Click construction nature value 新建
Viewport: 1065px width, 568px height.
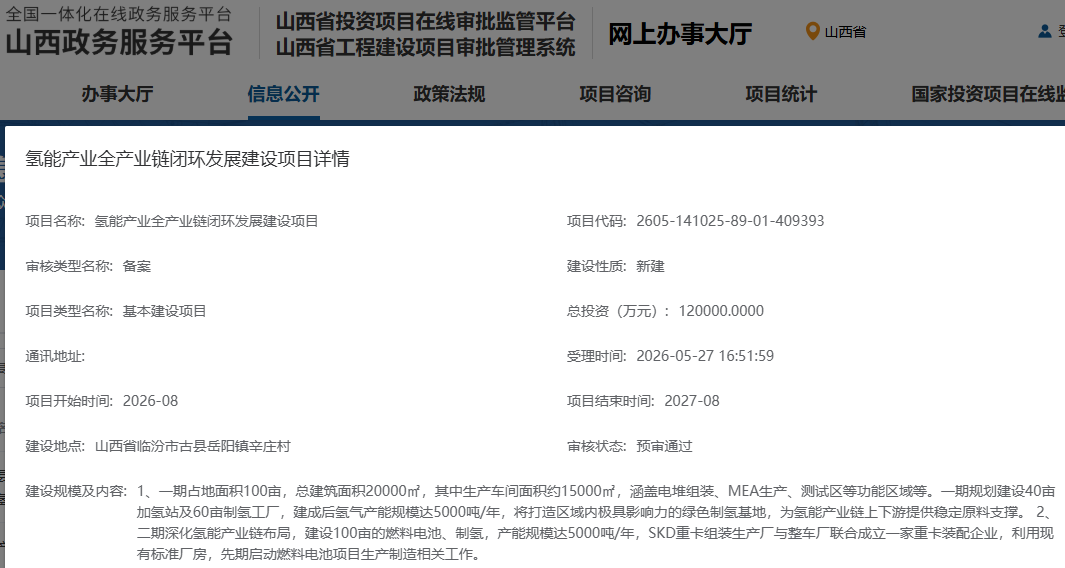650,266
